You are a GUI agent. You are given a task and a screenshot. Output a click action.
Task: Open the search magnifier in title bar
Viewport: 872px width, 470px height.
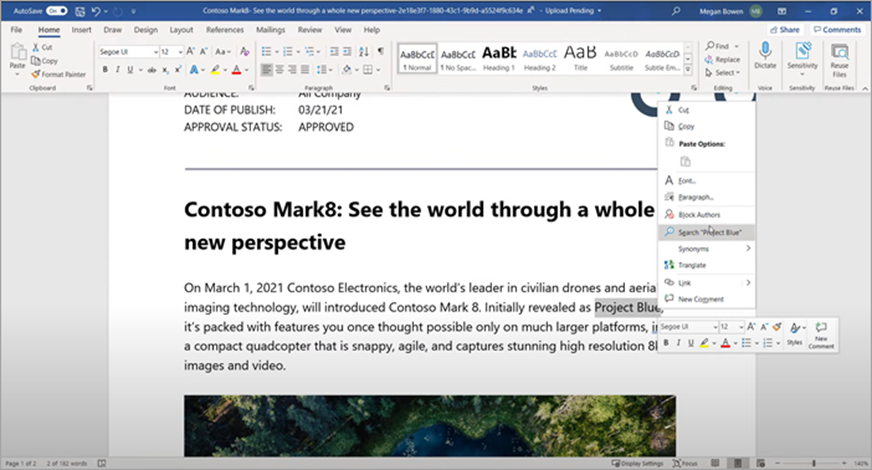tap(676, 11)
